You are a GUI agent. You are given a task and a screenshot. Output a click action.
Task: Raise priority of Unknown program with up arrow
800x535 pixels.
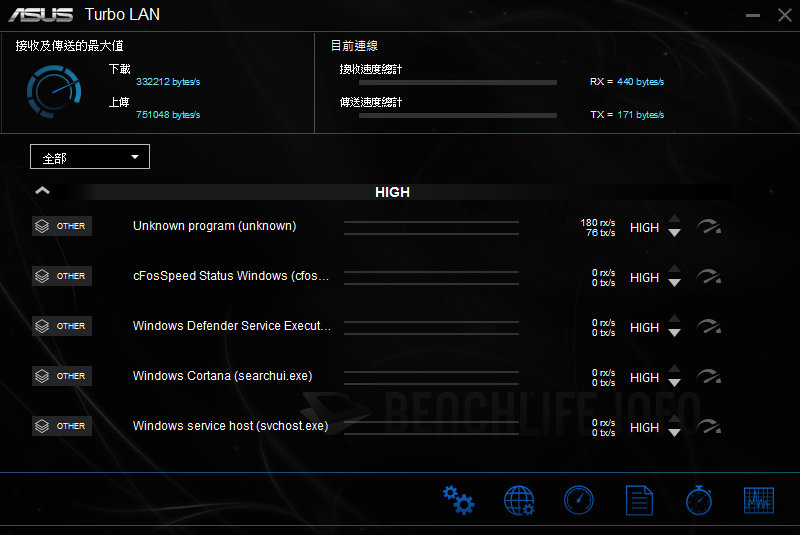674,219
